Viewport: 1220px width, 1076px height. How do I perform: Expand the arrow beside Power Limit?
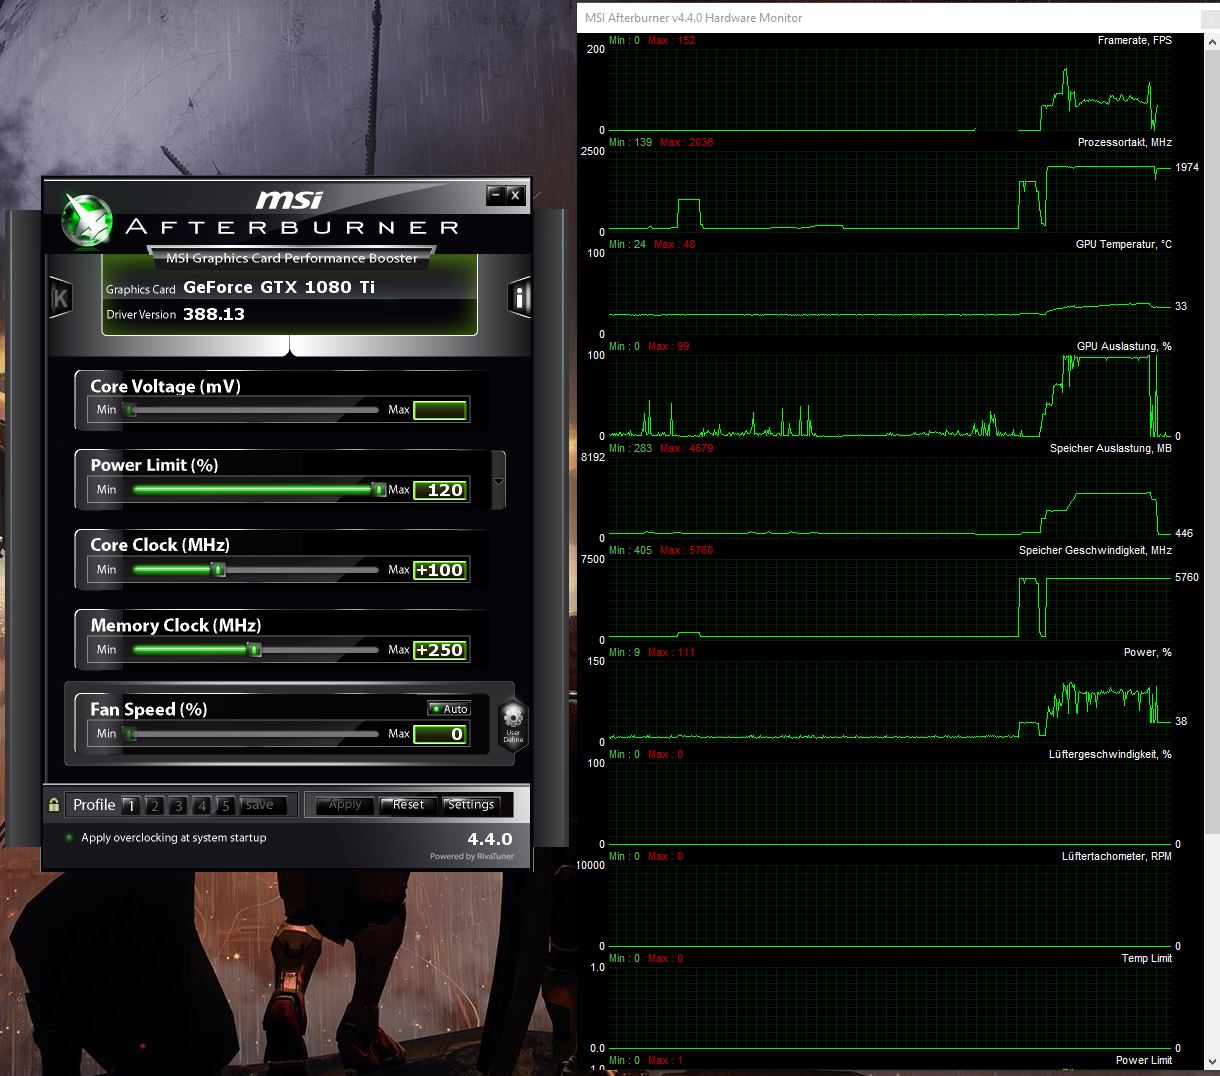(x=498, y=482)
